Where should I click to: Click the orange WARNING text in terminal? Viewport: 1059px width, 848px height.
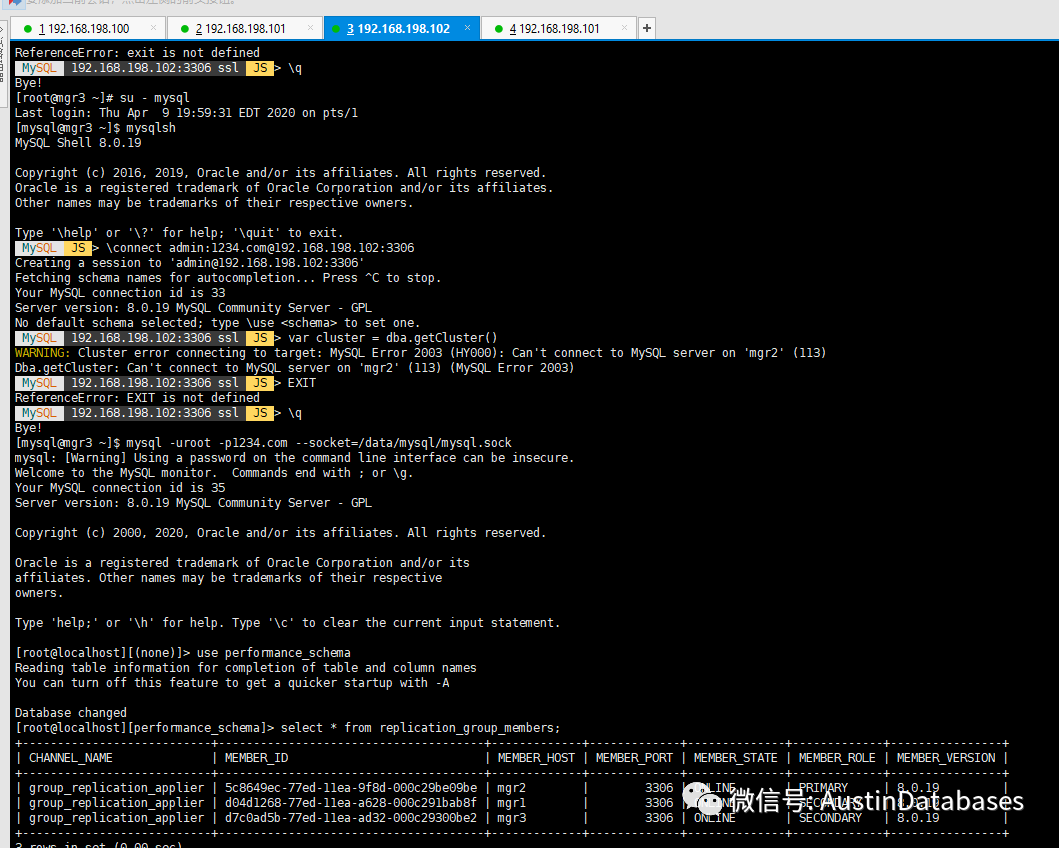42,353
